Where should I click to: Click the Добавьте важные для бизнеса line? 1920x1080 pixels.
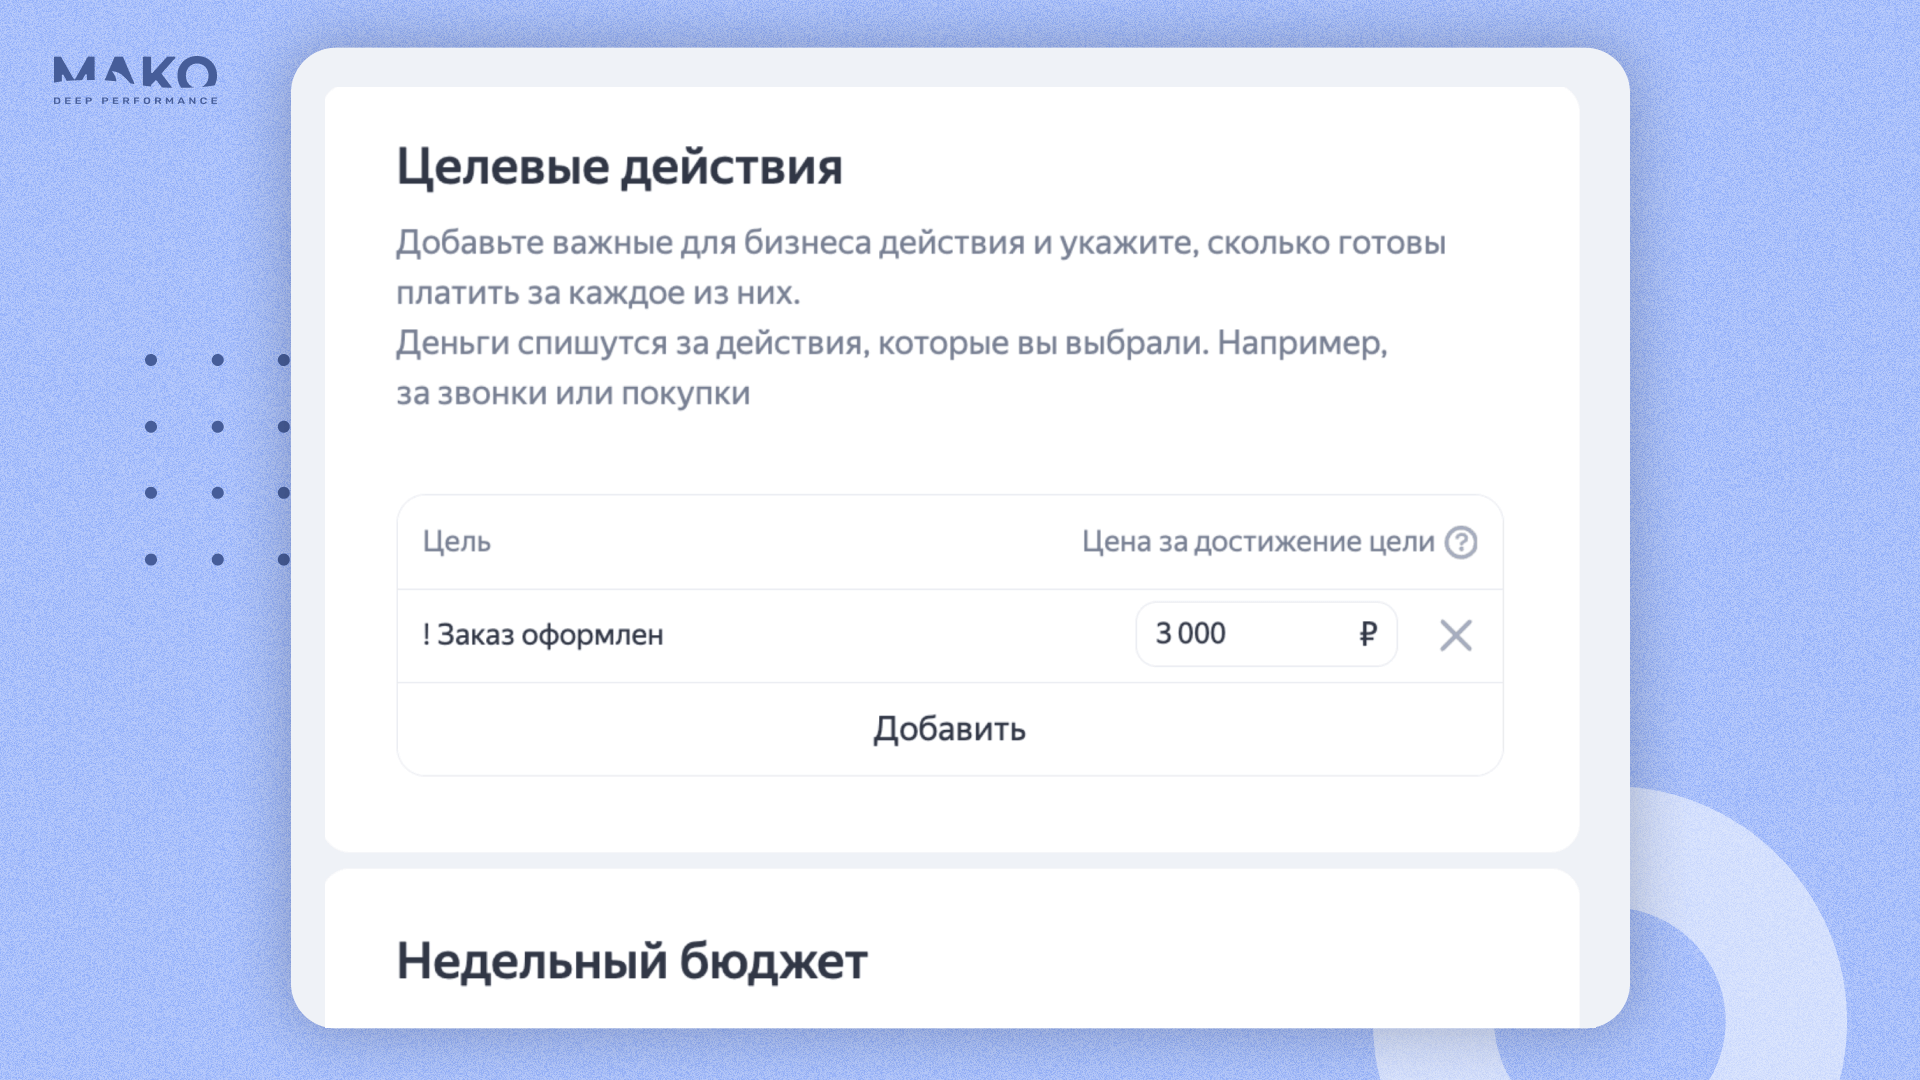[920, 243]
